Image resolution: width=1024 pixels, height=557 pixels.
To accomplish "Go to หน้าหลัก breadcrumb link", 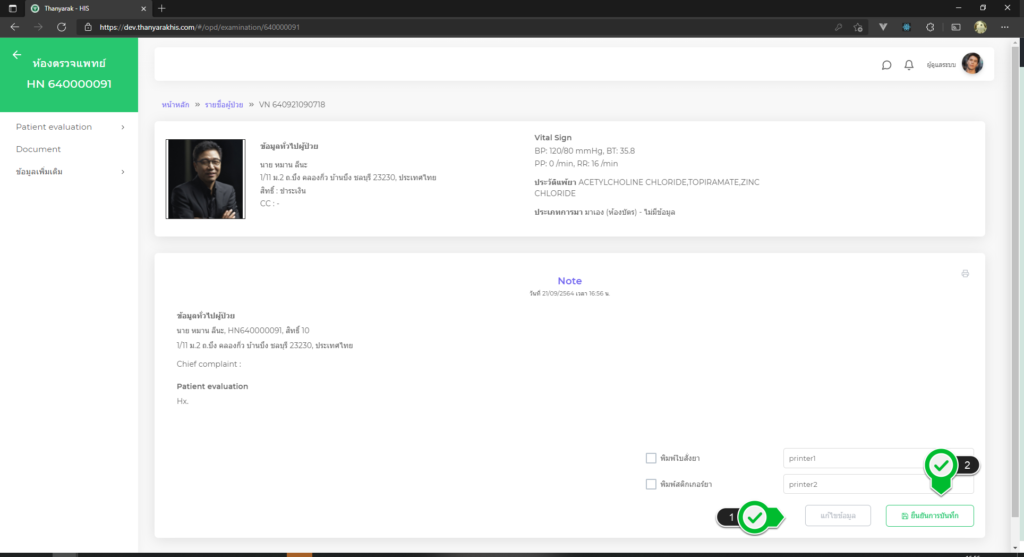I will (175, 104).
